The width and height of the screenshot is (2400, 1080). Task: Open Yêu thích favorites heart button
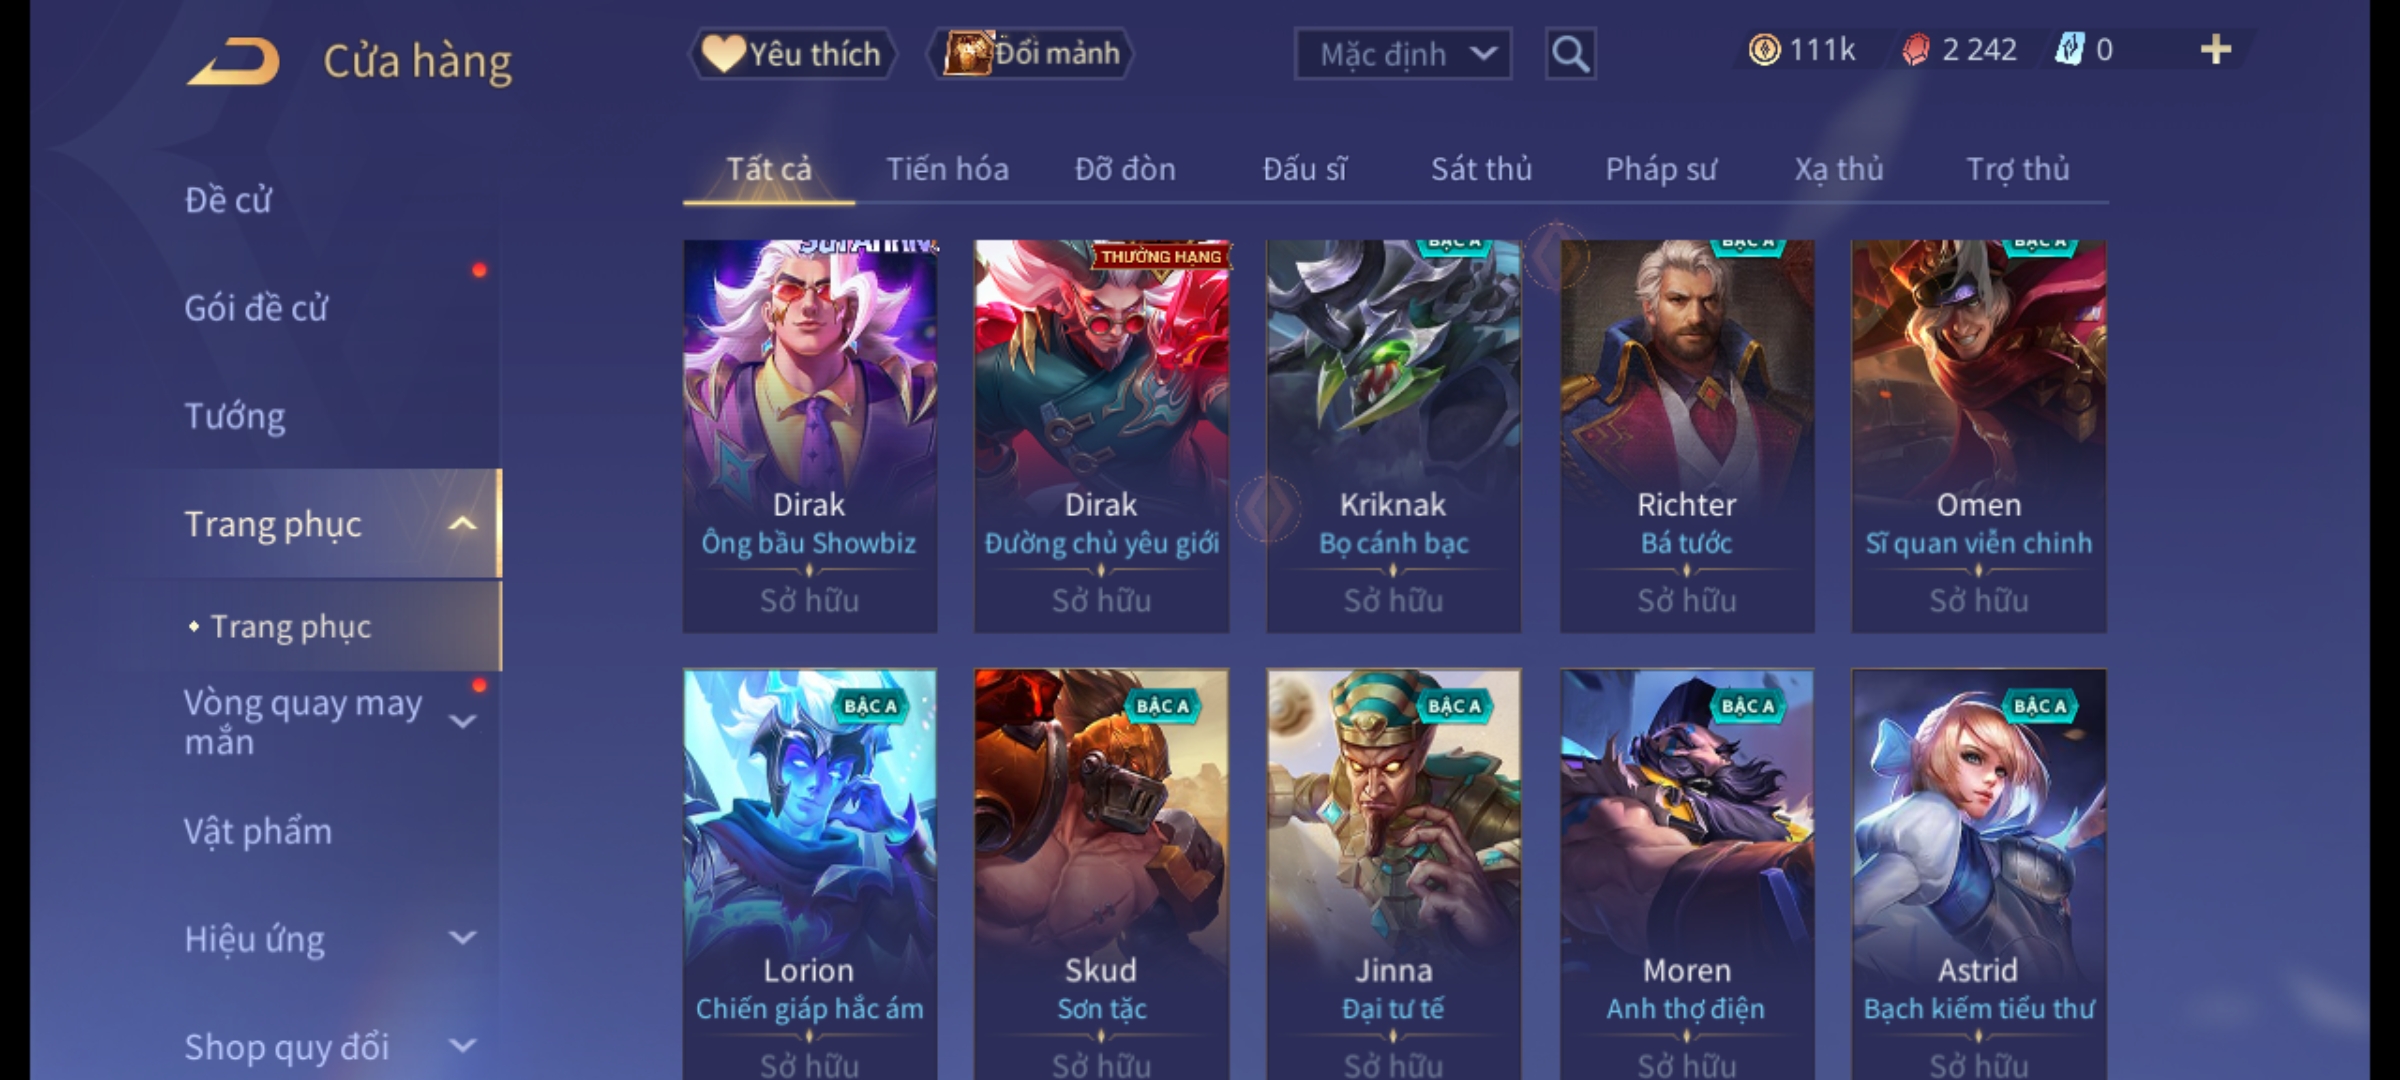coord(792,54)
